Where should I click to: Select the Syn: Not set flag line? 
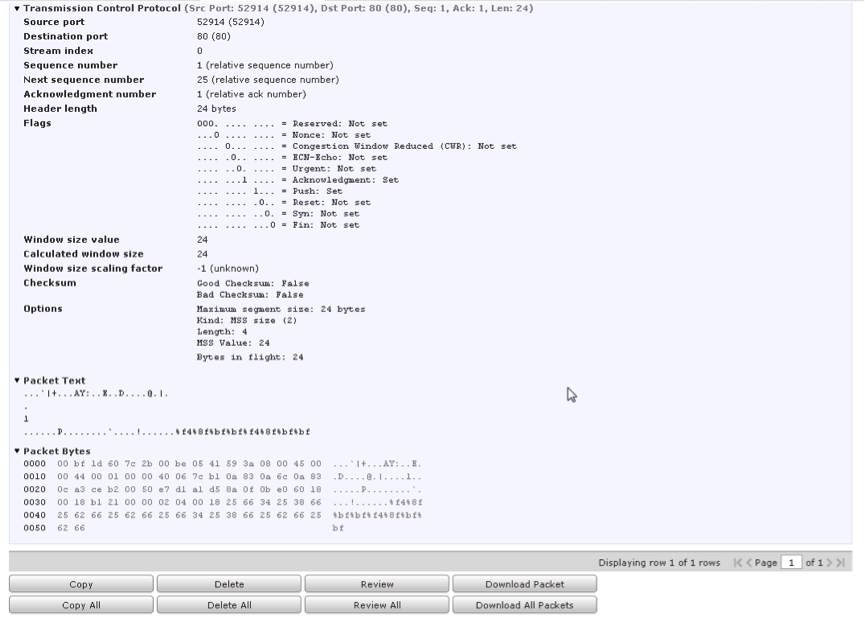pos(277,213)
